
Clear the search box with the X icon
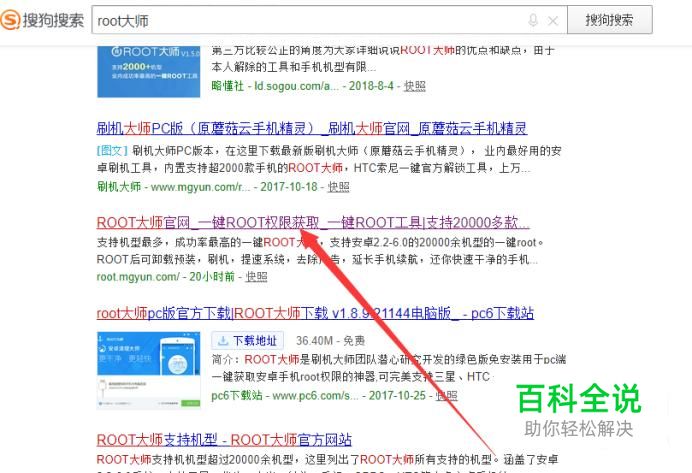(x=553, y=21)
